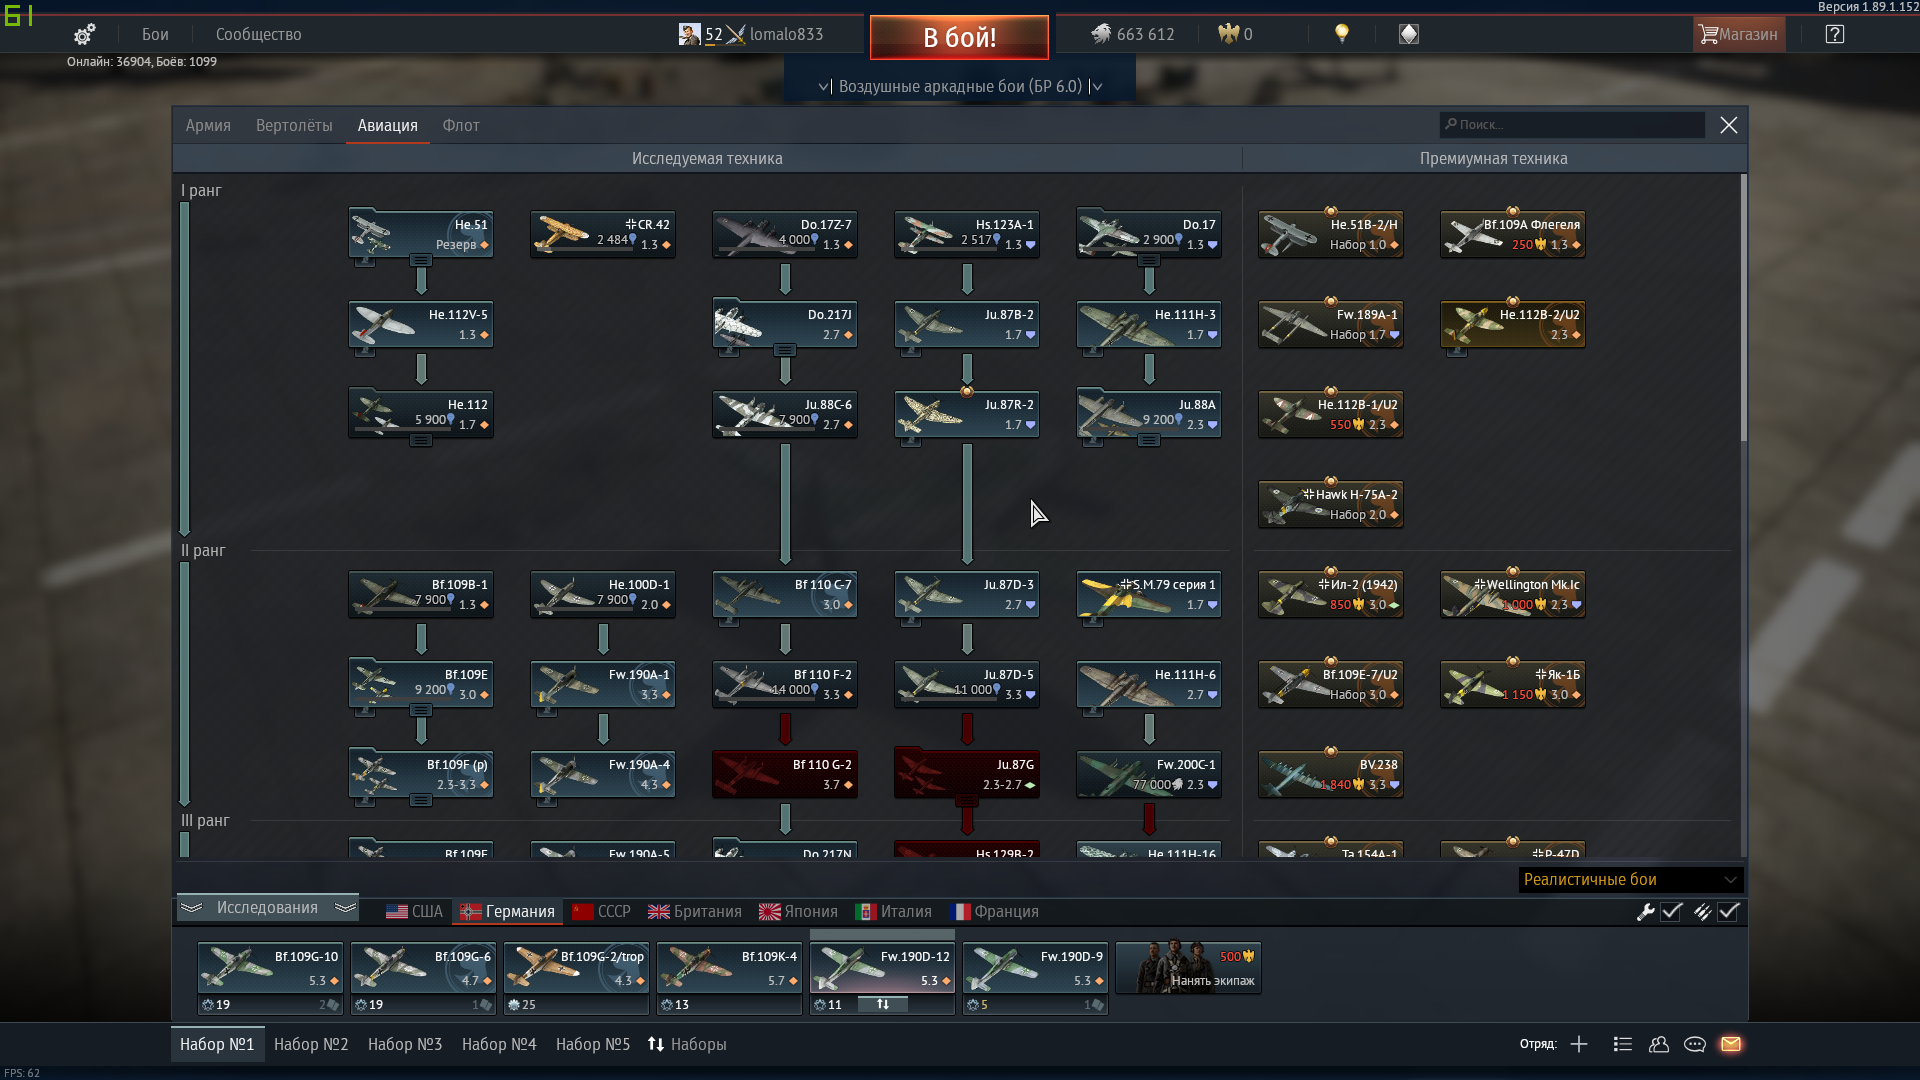Select the Bf.109G-10 crew slot
Screen dimensions: 1920x1080
click(270, 968)
